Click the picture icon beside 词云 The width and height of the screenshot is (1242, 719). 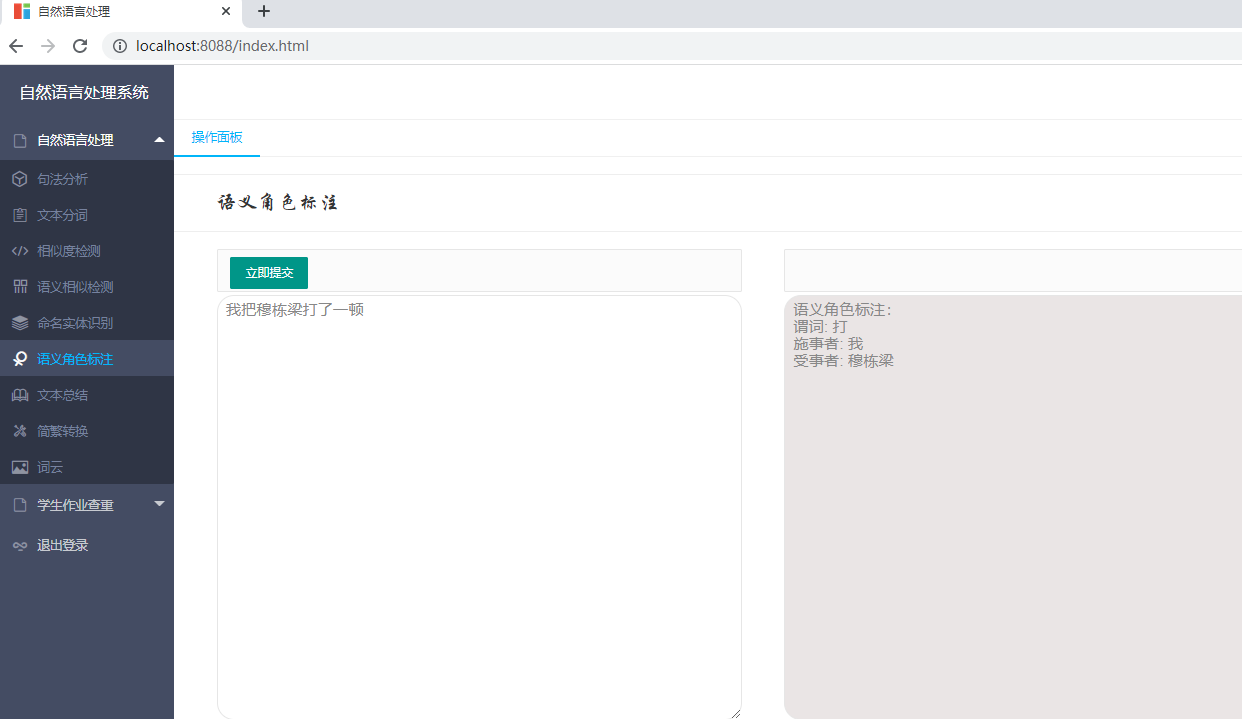click(x=19, y=467)
